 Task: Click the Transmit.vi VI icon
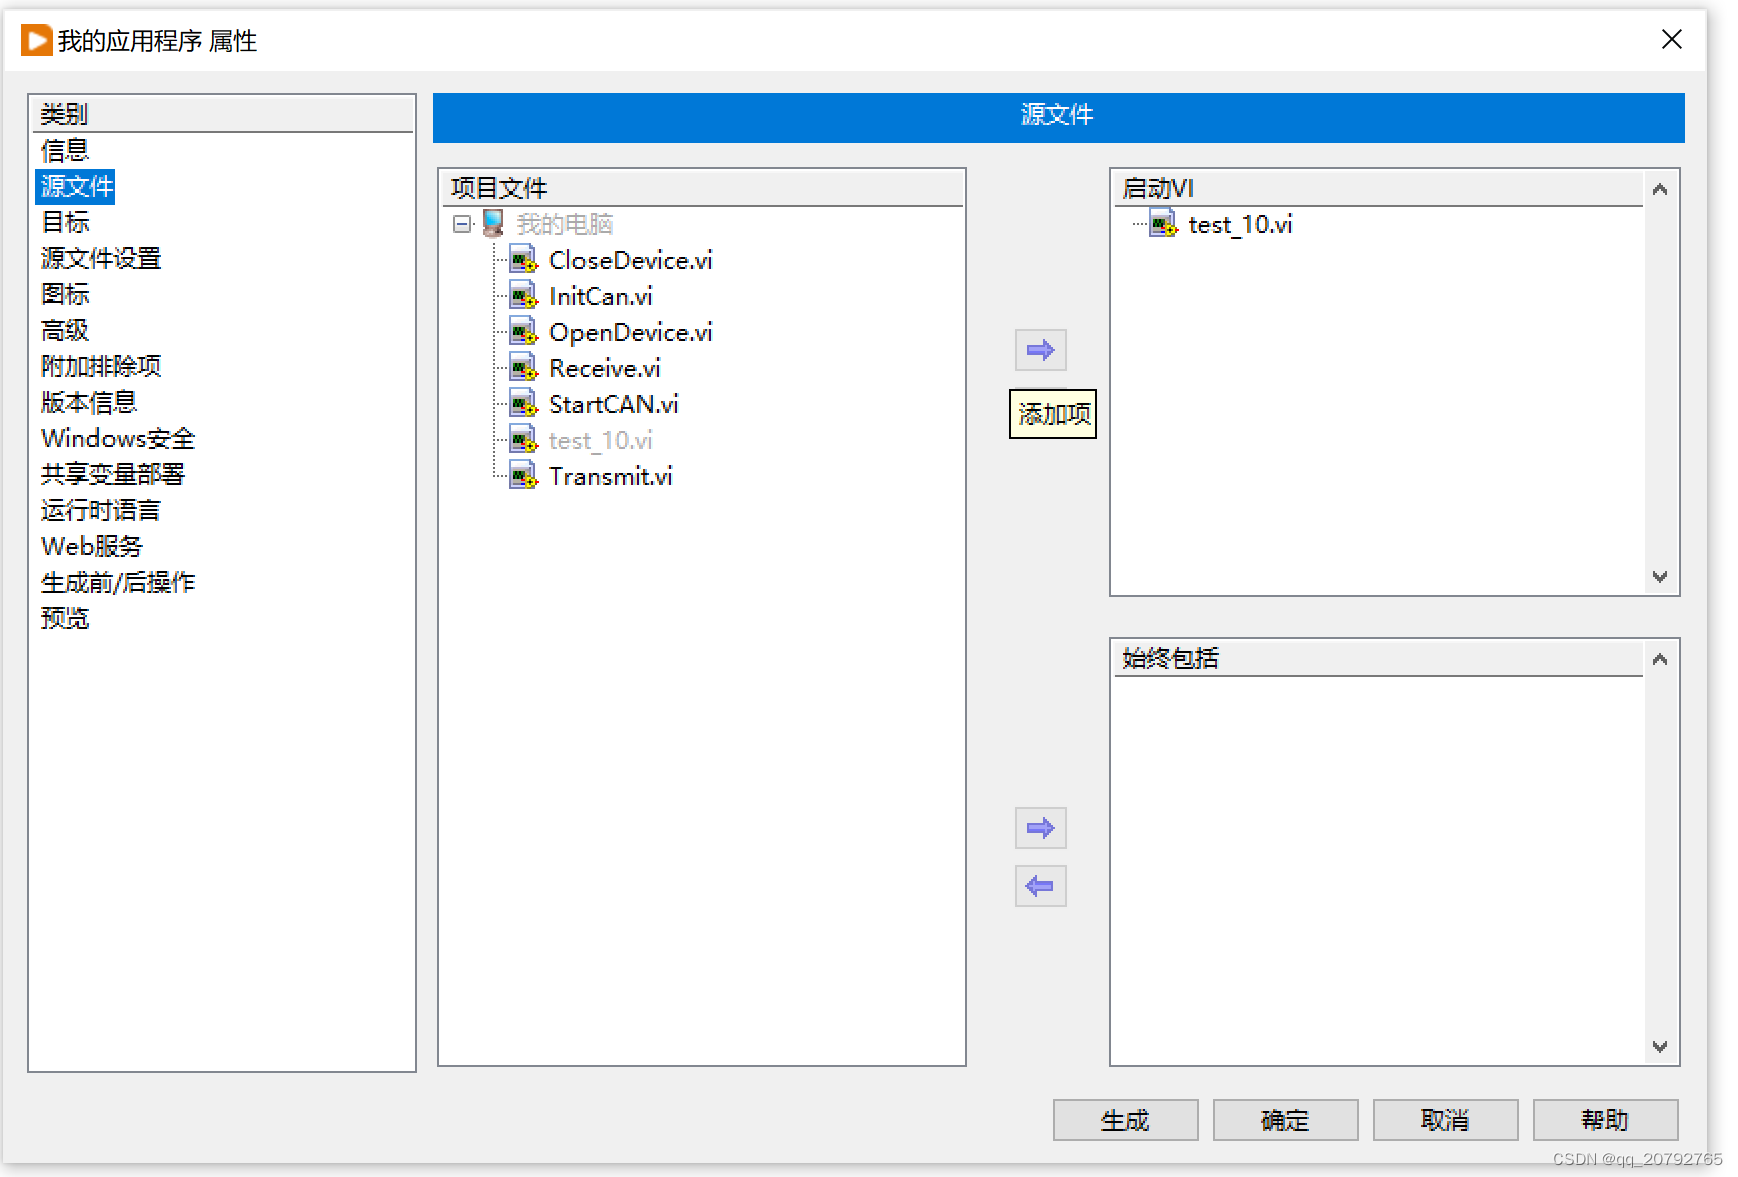tap(524, 476)
